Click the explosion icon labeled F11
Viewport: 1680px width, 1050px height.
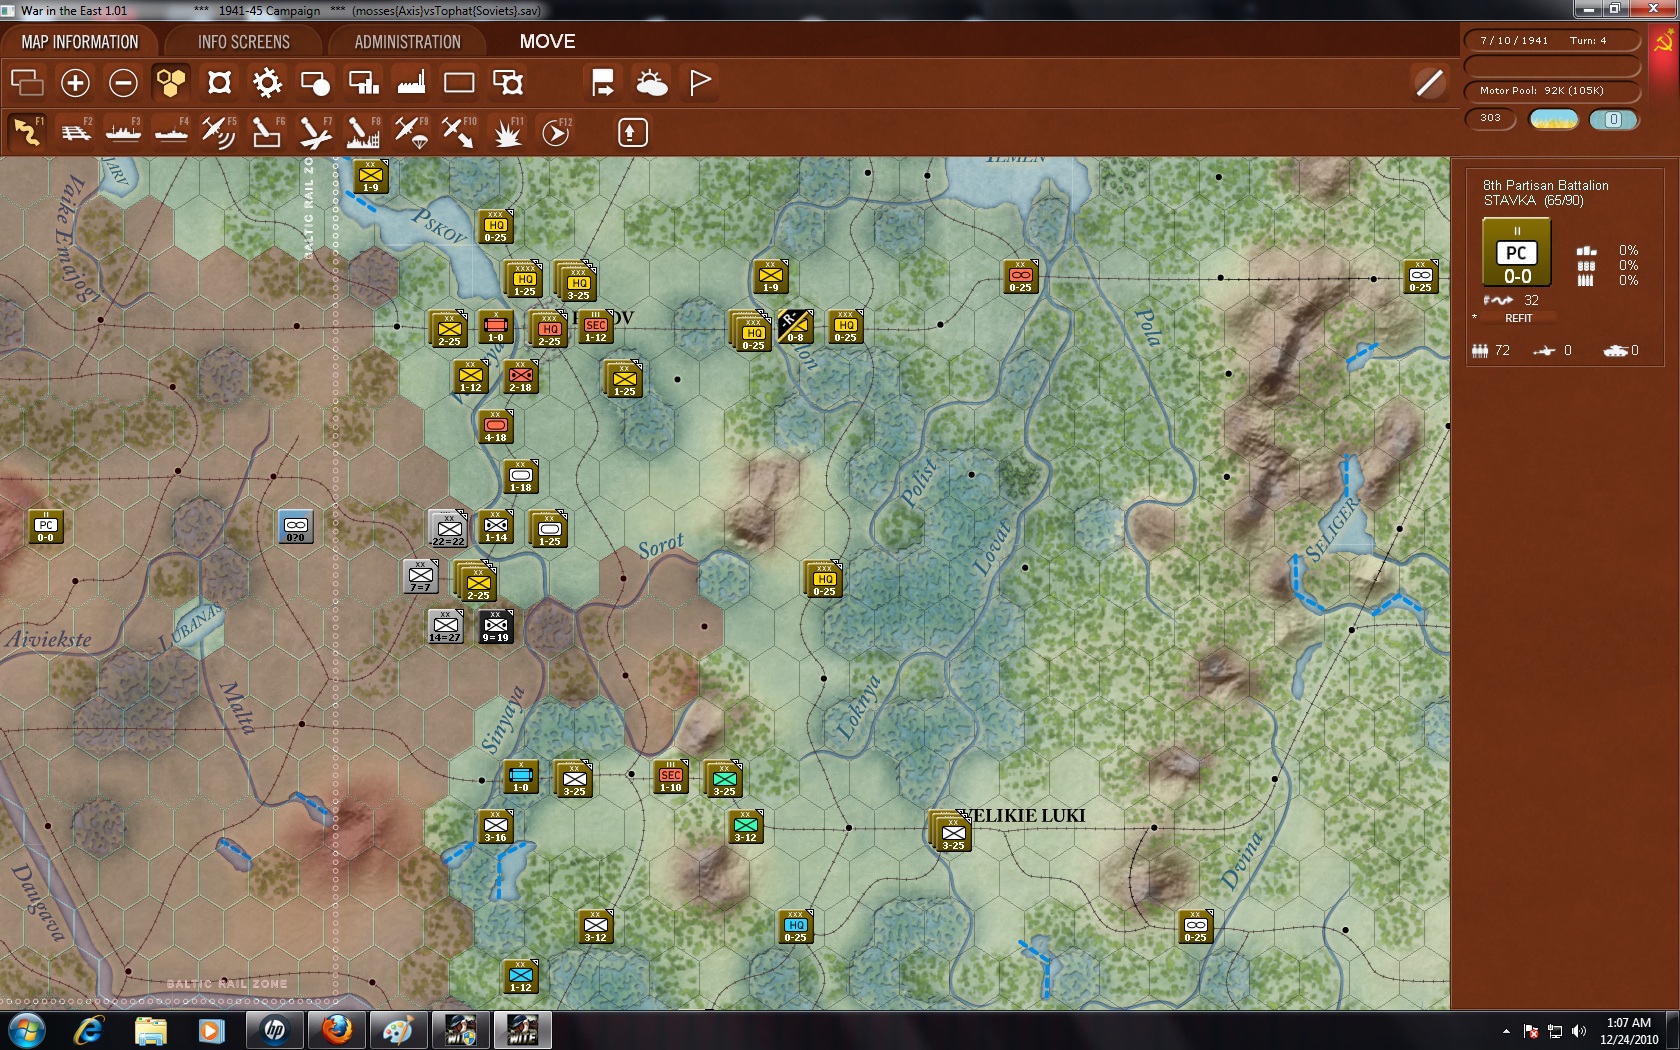507,132
